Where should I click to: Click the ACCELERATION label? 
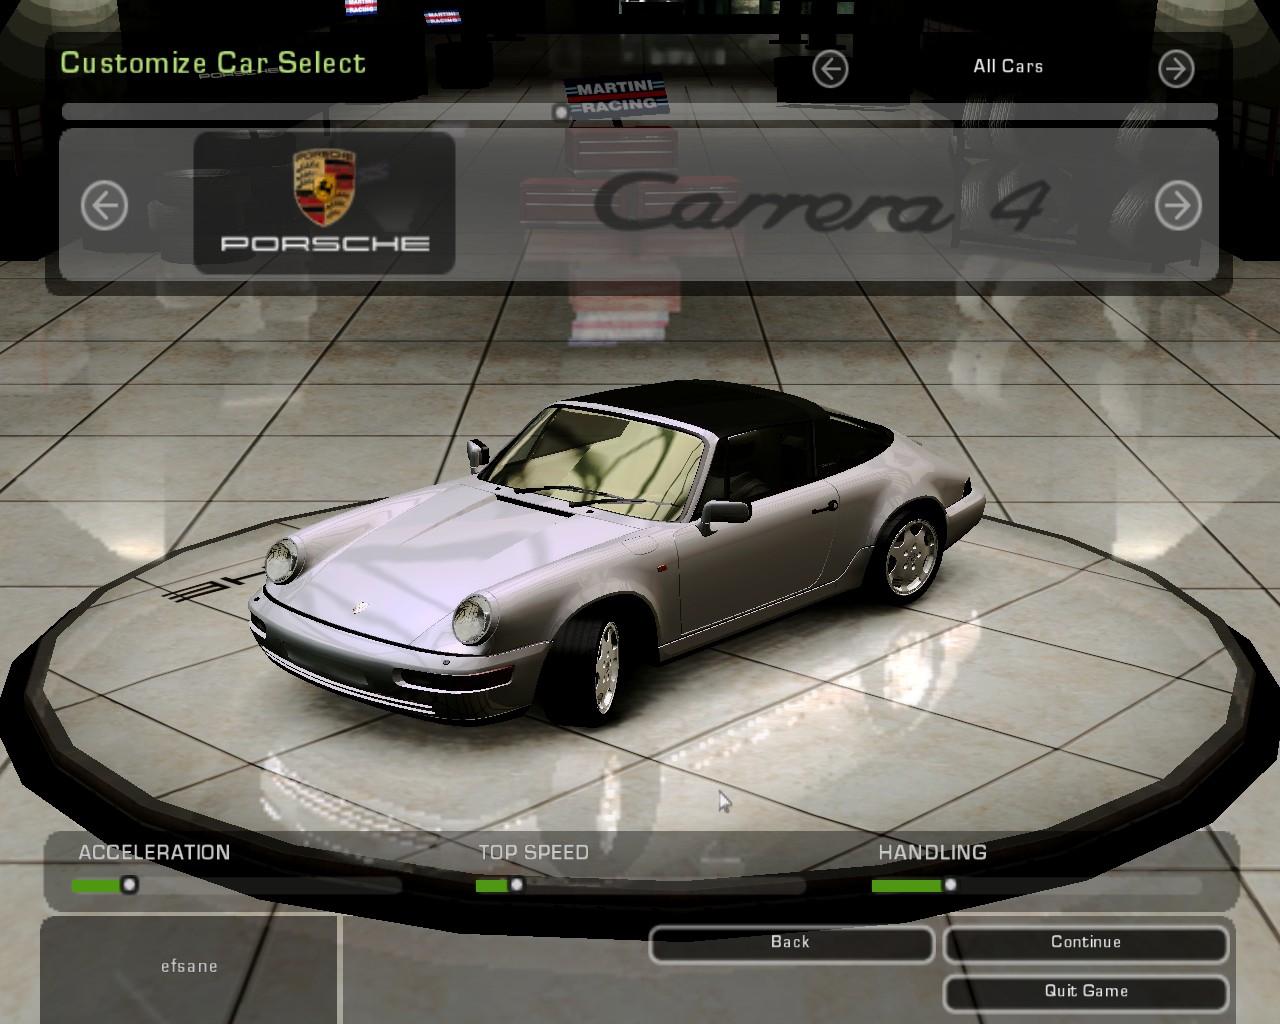pyautogui.click(x=154, y=852)
